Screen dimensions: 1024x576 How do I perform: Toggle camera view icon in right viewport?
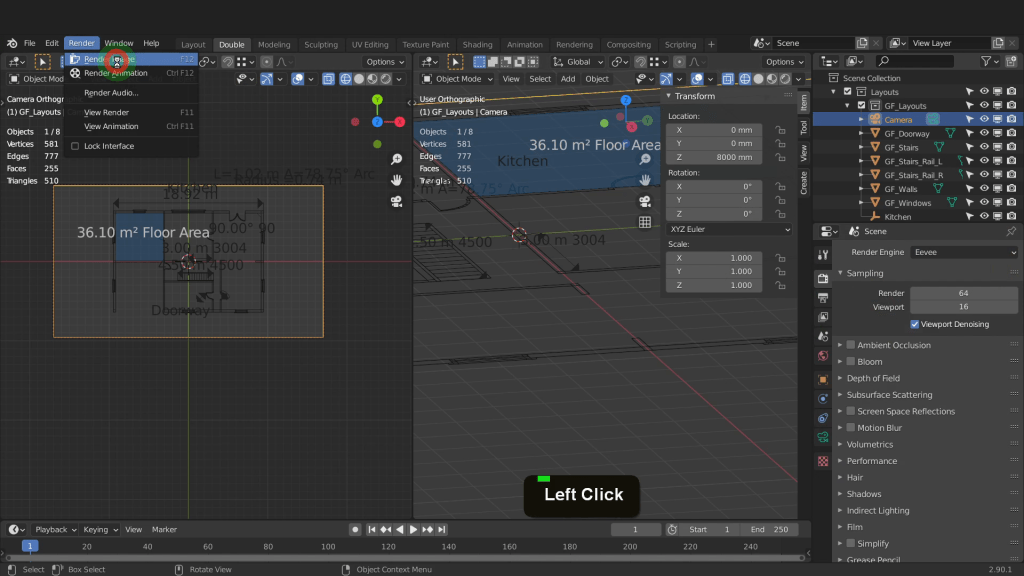[x=645, y=201]
